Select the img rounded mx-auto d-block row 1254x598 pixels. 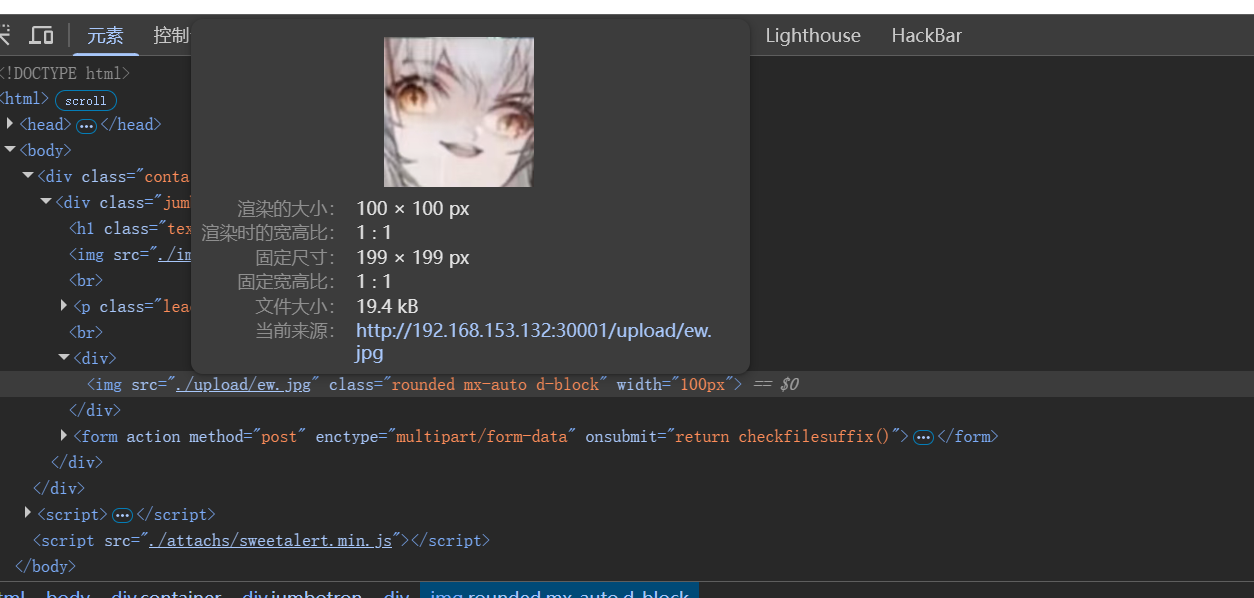[627, 384]
